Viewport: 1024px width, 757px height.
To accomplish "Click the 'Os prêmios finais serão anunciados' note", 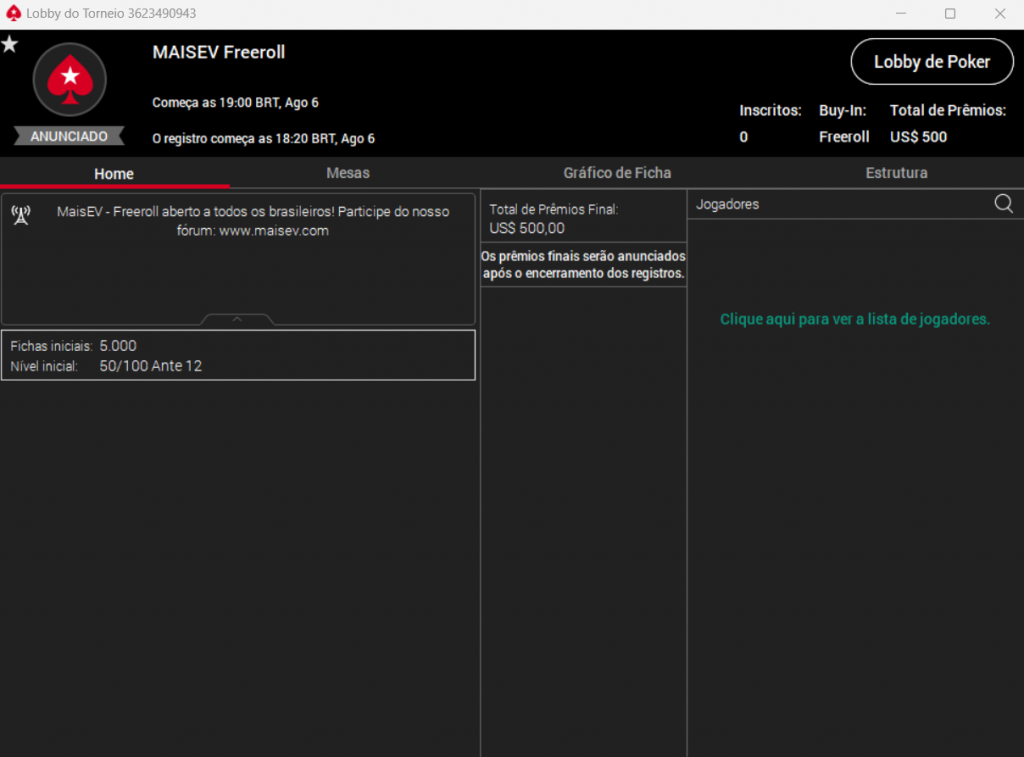I will [583, 265].
